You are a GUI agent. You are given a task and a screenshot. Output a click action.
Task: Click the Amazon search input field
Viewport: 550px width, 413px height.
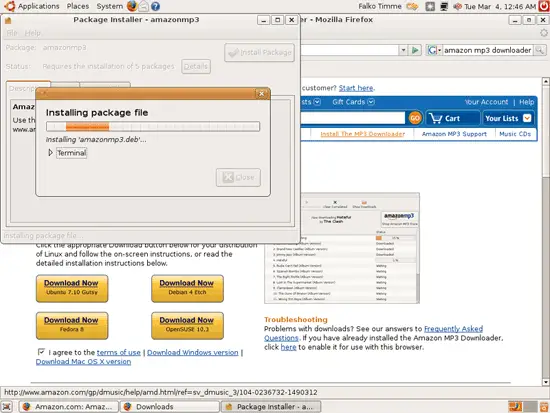tap(353, 118)
